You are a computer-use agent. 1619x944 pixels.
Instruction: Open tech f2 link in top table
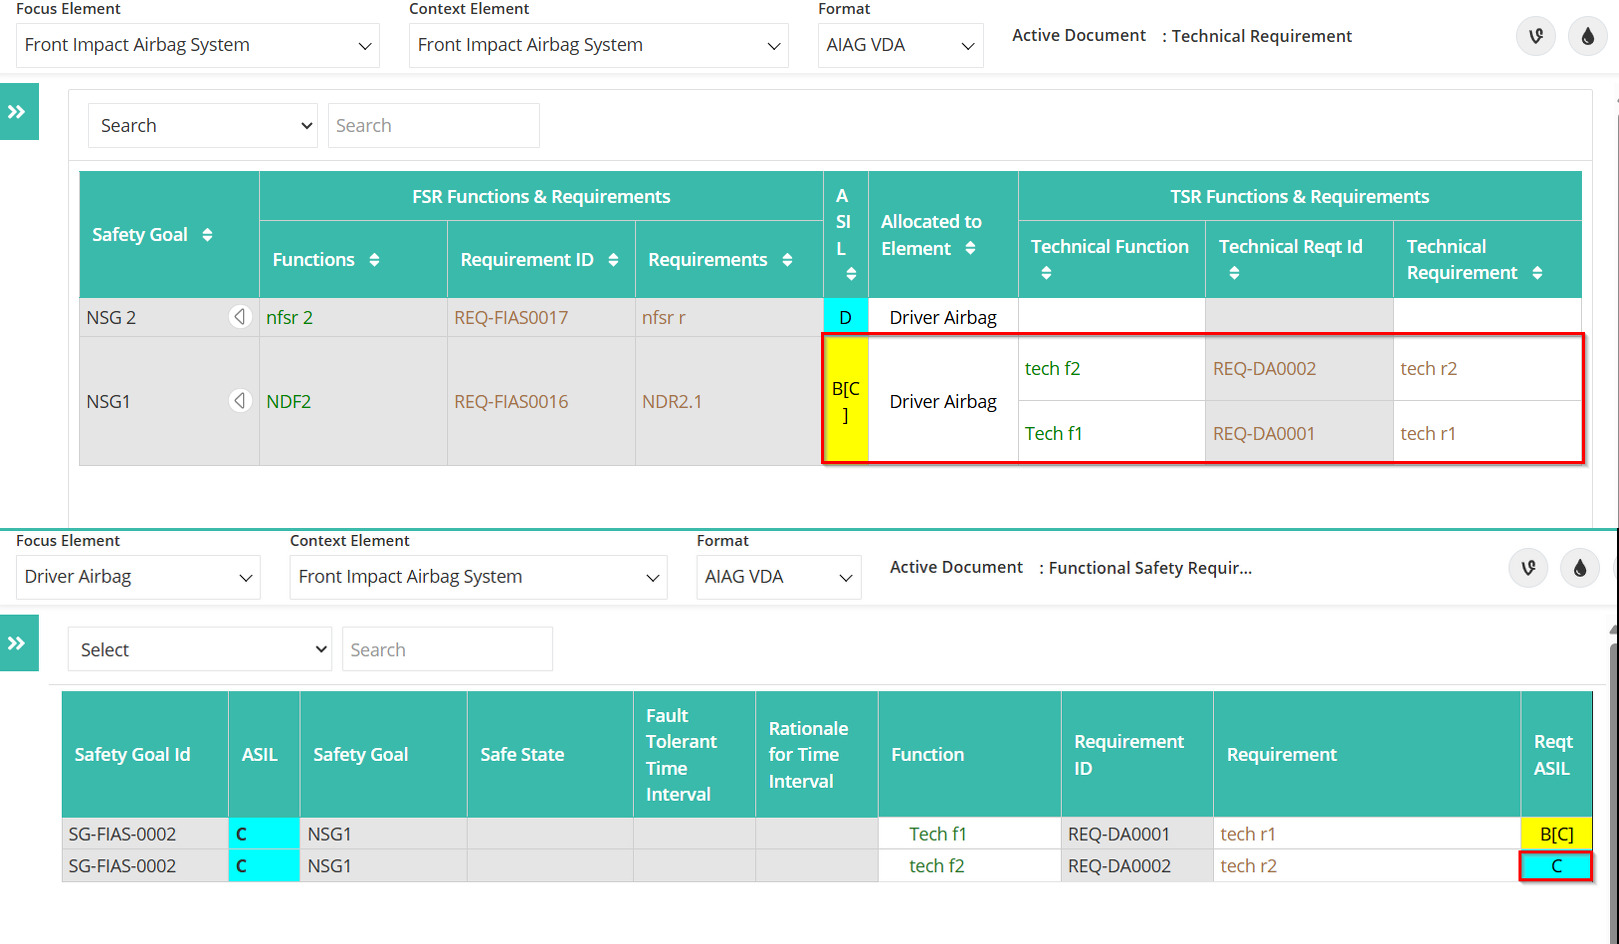click(x=1052, y=368)
